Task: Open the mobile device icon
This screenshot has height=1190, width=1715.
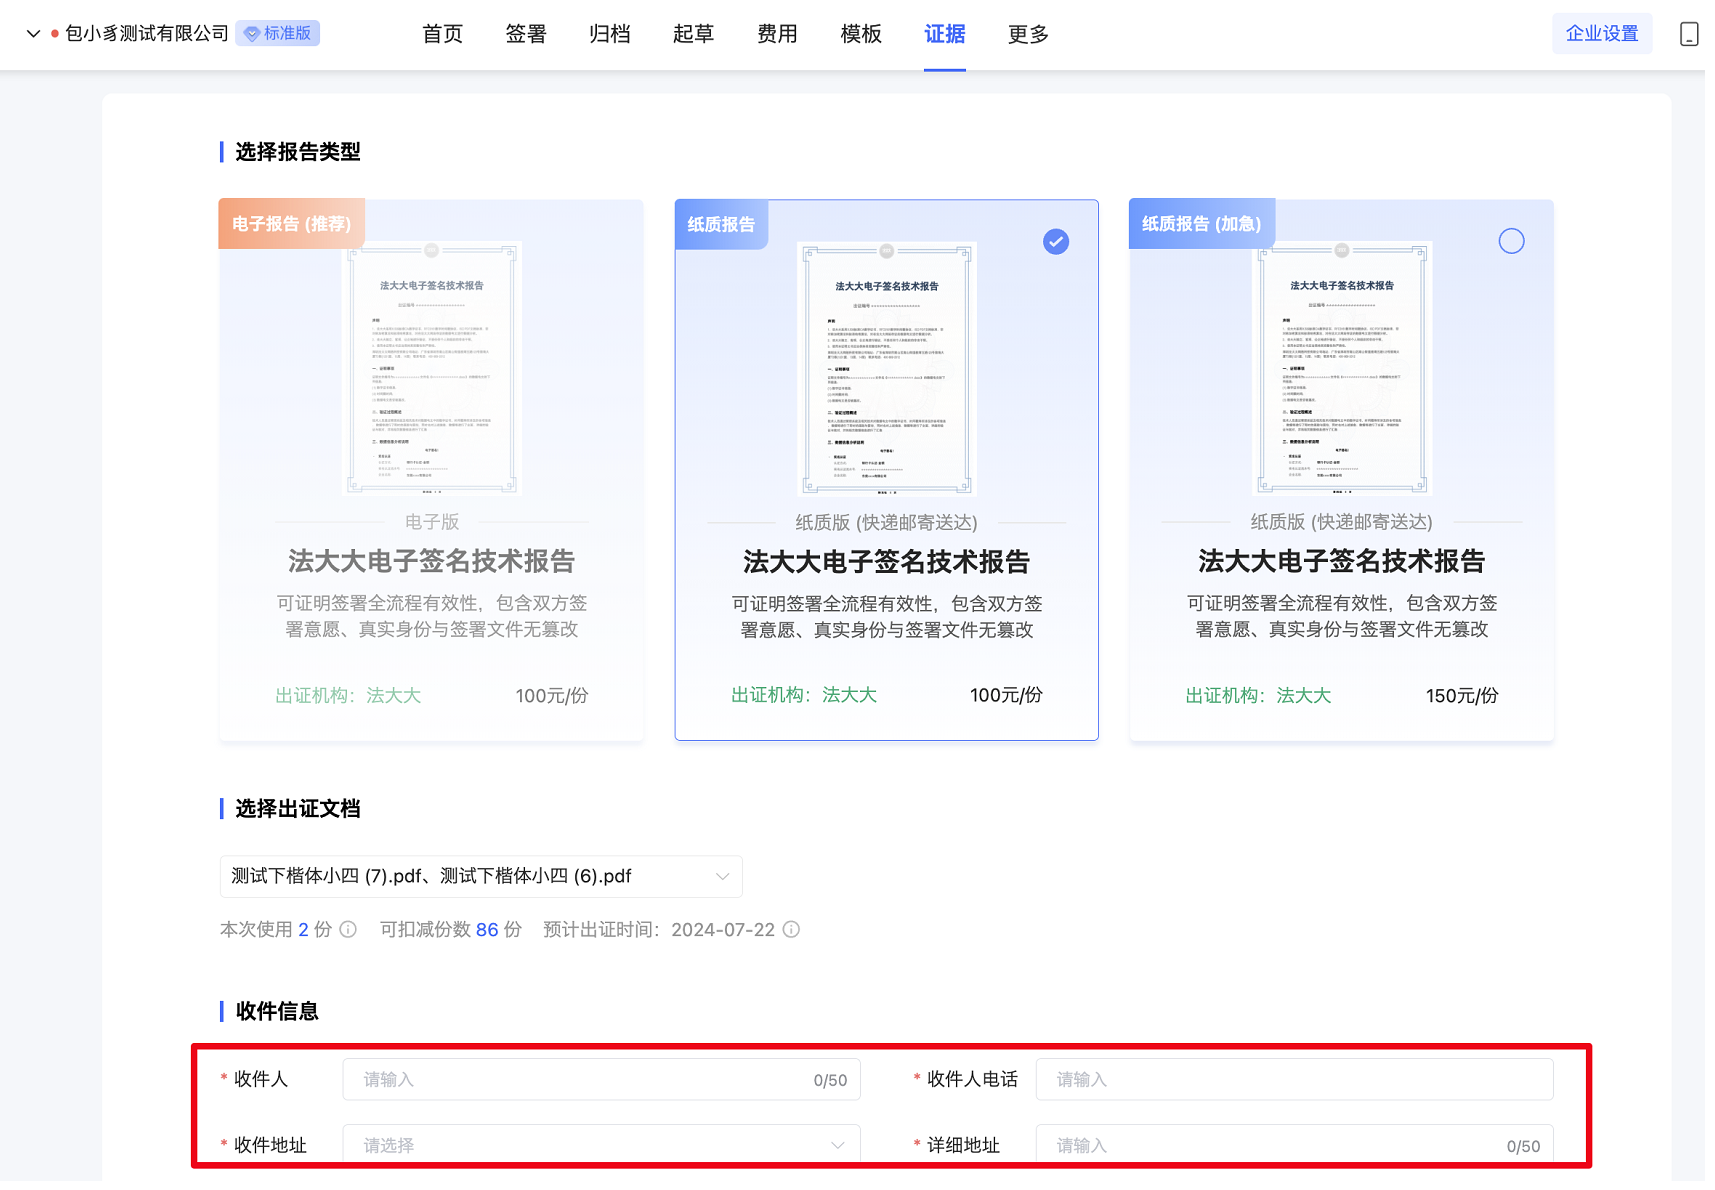Action: click(1689, 34)
